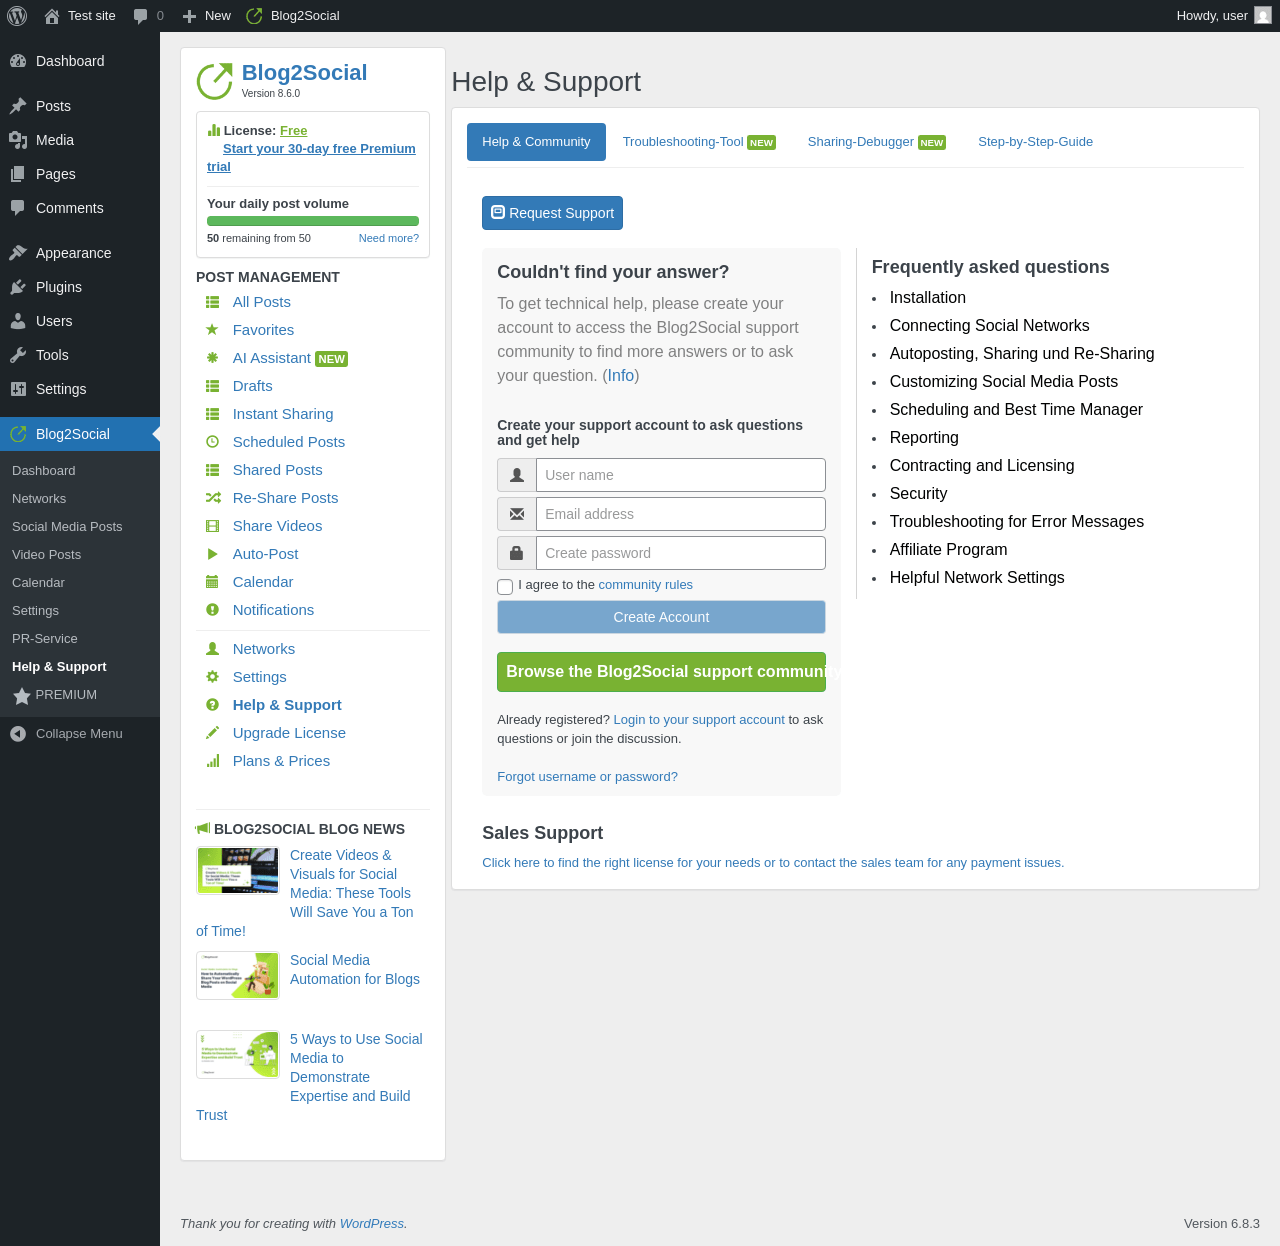Click the Settings sliders icon in sidebar
Screen dimensions: 1280x1246
(18, 389)
